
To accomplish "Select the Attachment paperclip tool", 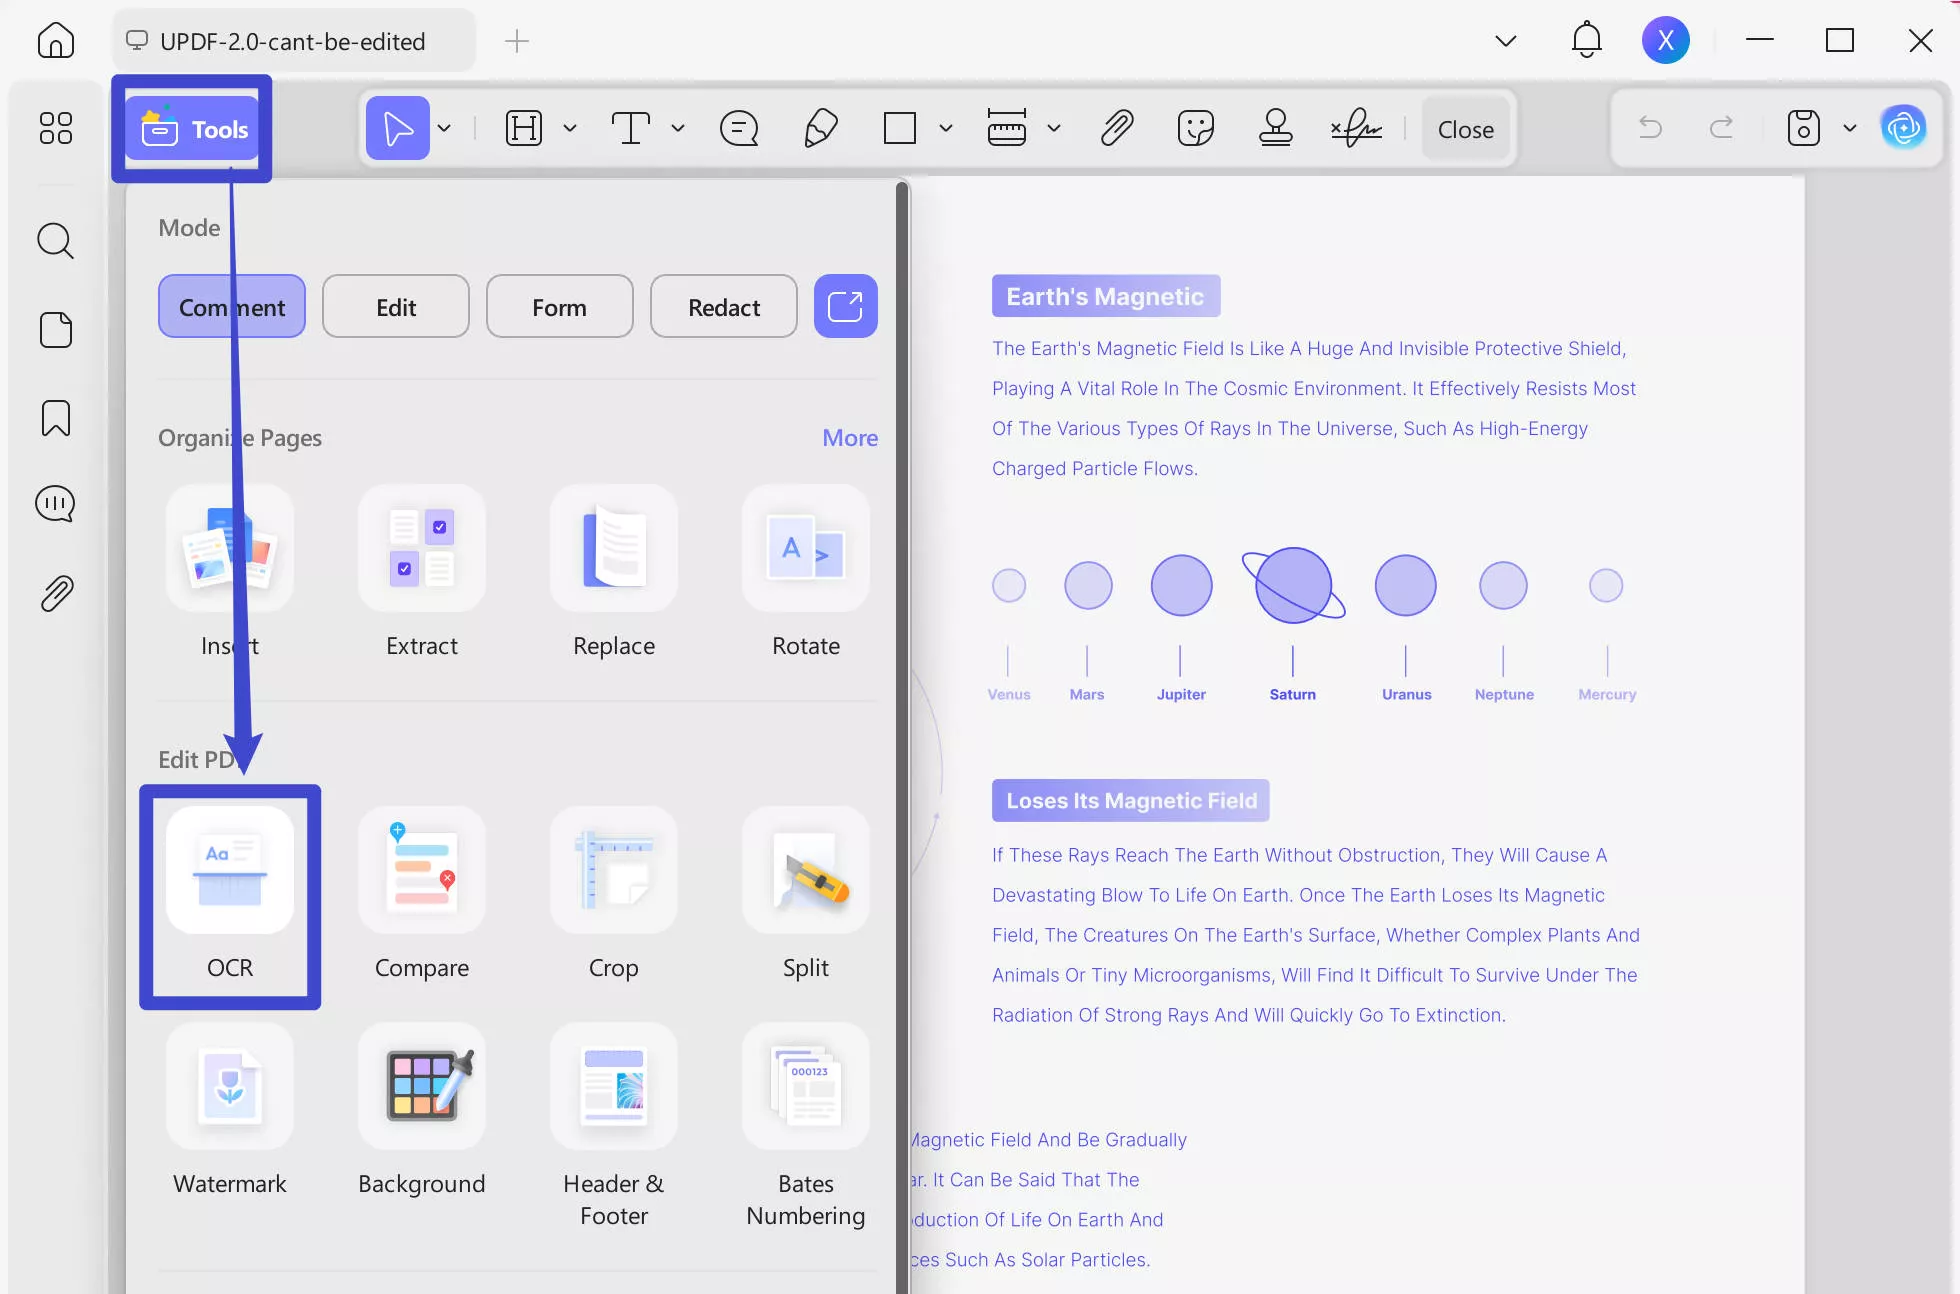I will click(1117, 128).
